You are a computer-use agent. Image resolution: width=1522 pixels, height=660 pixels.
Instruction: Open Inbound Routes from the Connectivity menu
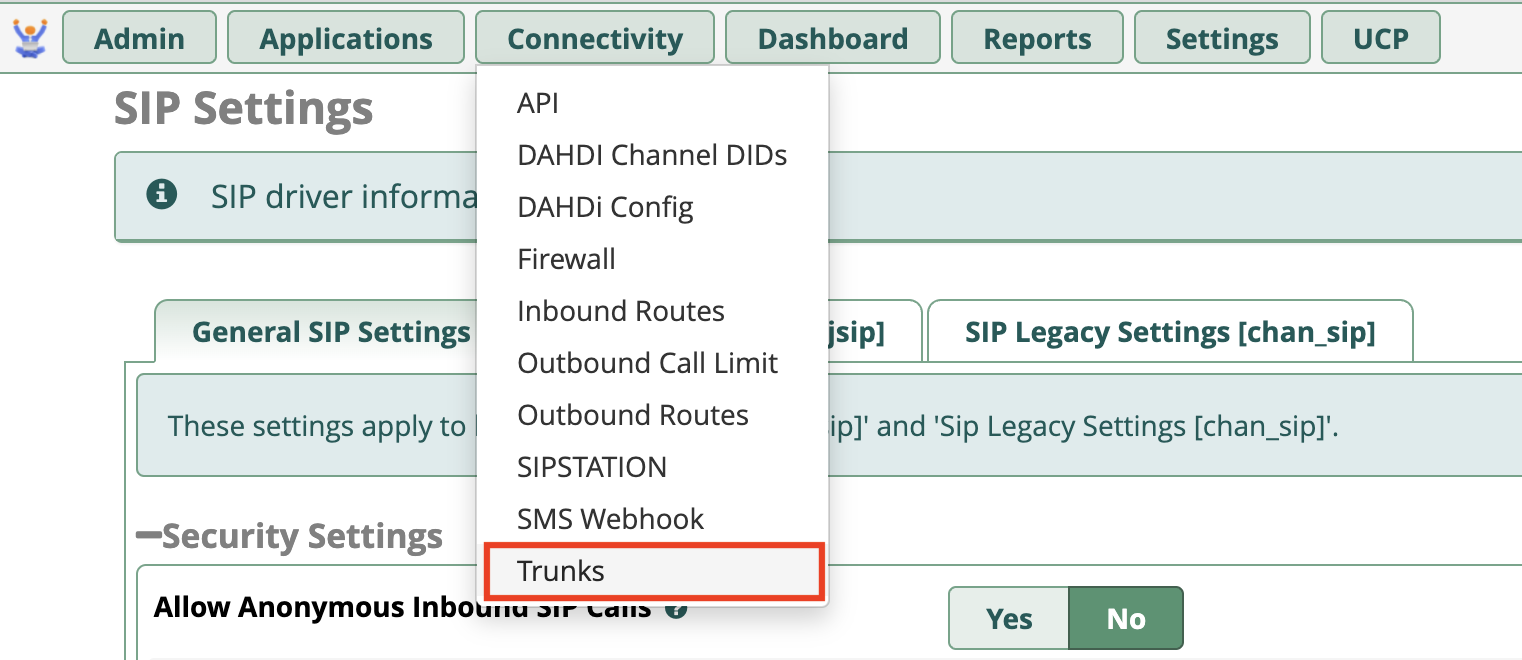tap(620, 310)
